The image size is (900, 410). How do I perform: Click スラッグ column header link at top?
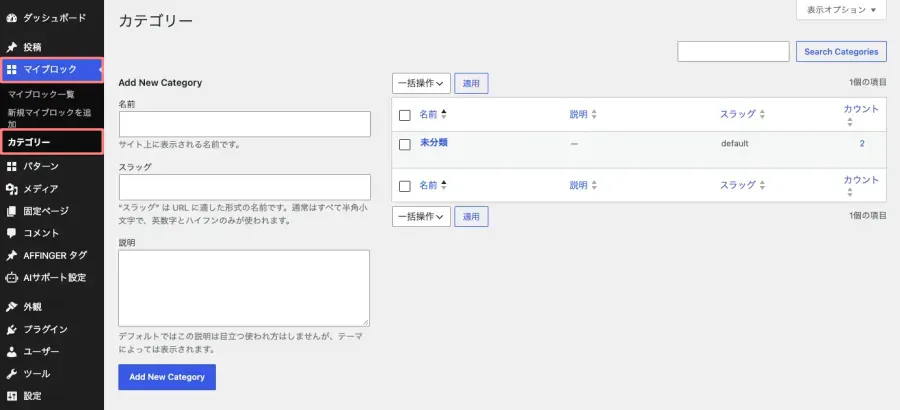pos(738,114)
